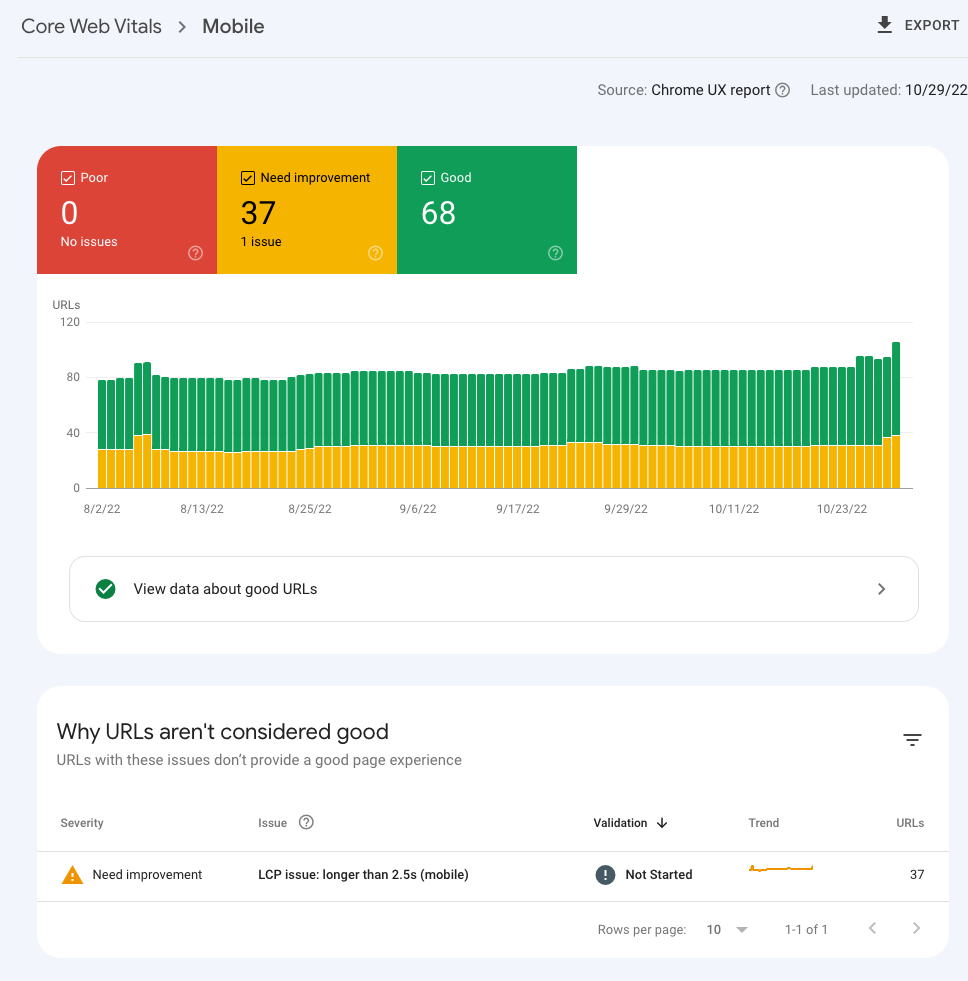968x981 pixels.
Task: Click the trend sparkline for the LCP issue
Action: 780,870
